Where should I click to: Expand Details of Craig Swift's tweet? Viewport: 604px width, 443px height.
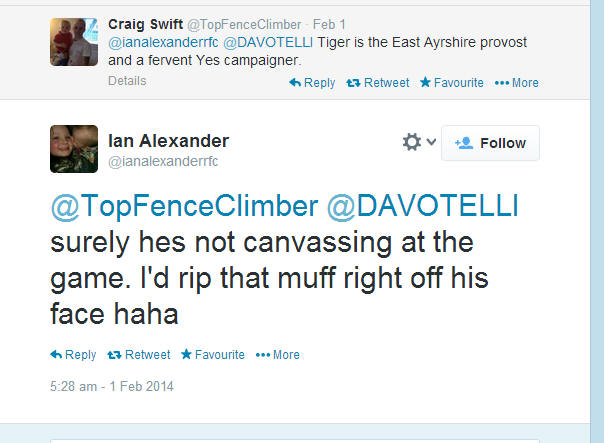[x=127, y=81]
